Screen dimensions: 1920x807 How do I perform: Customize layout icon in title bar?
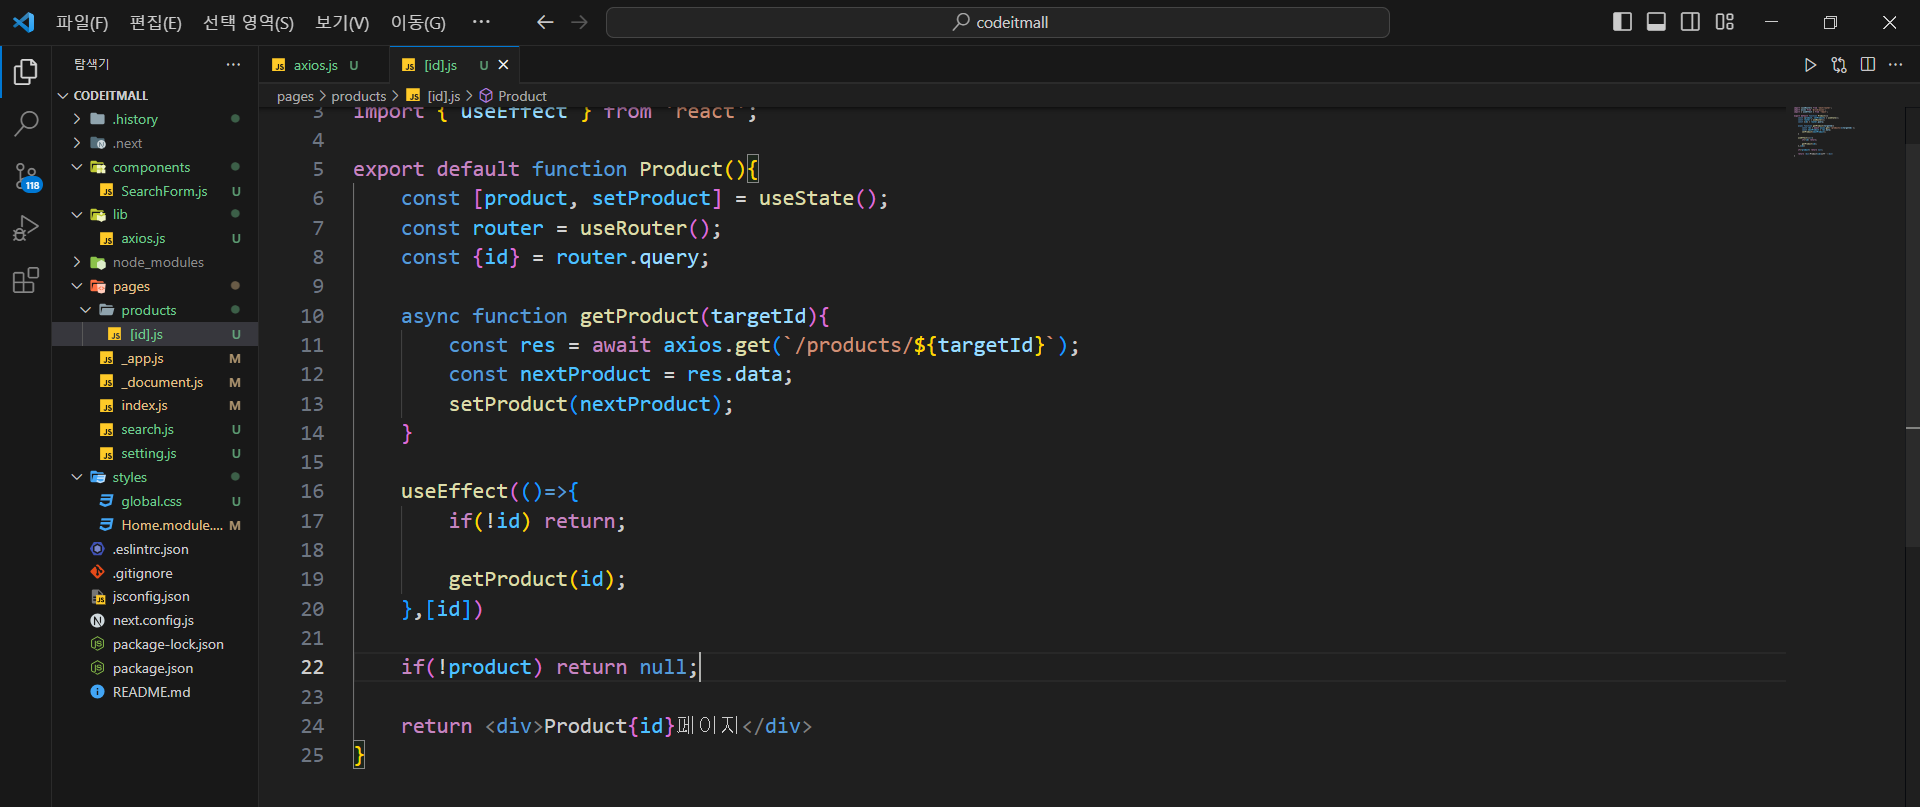pyautogui.click(x=1725, y=22)
